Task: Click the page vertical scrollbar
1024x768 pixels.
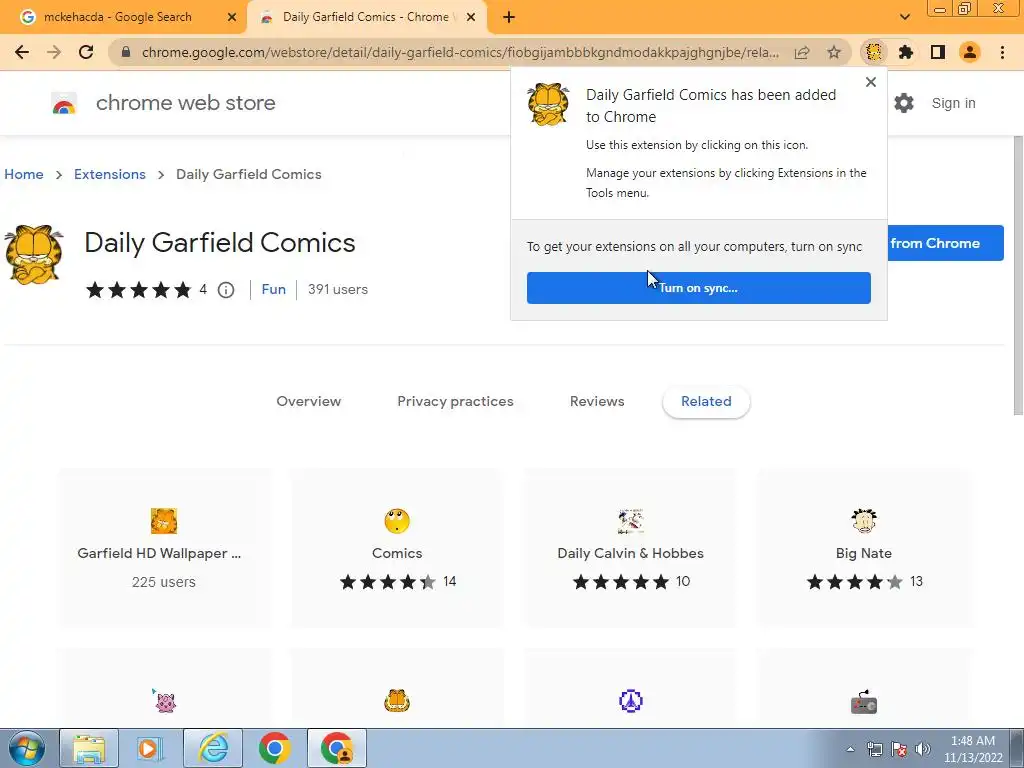Action: [x=1017, y=274]
